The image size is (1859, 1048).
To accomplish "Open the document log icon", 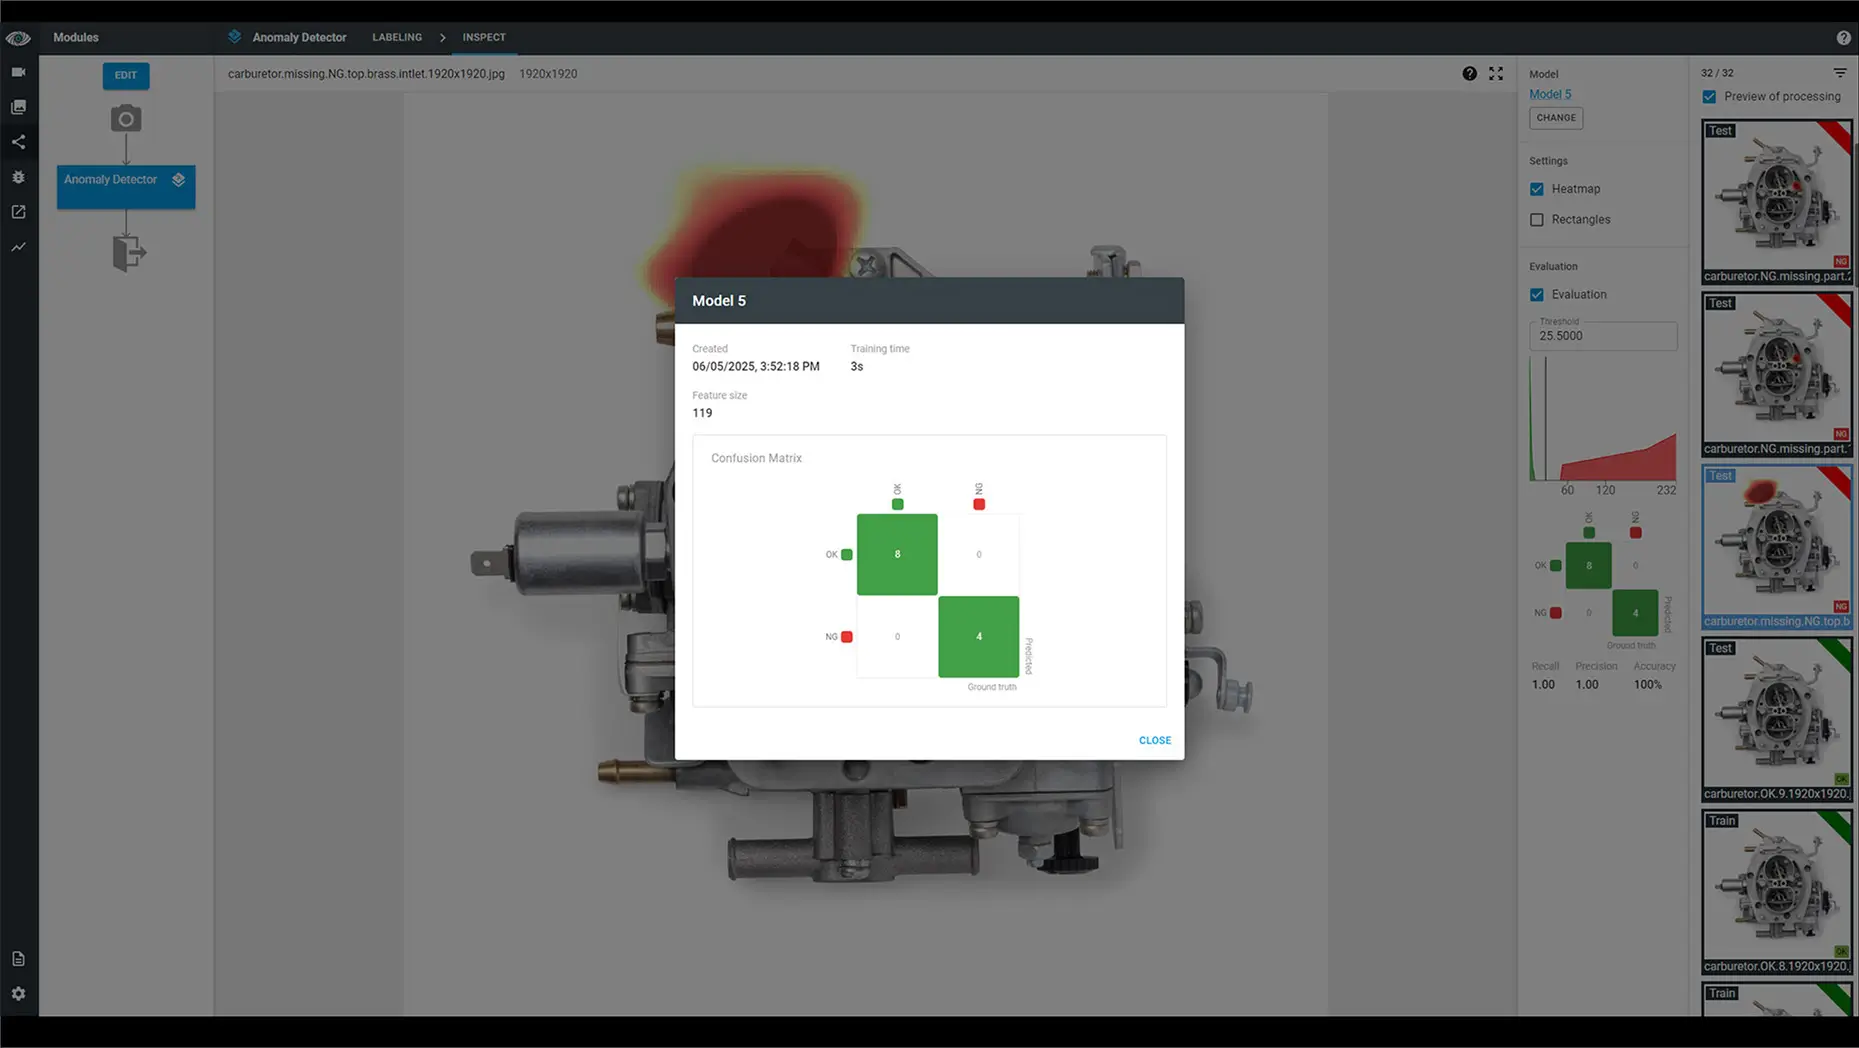I will pos(18,959).
